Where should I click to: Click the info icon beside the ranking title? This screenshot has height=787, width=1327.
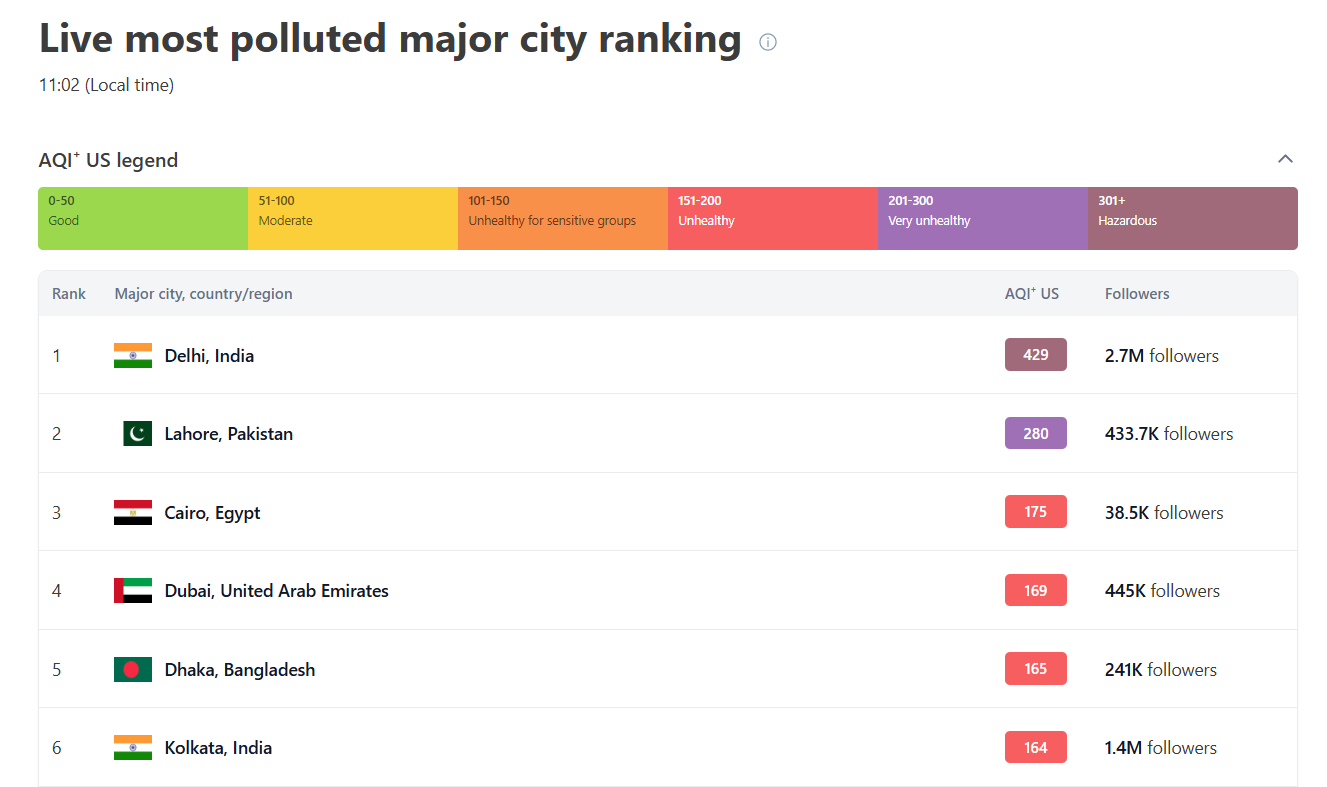click(768, 42)
